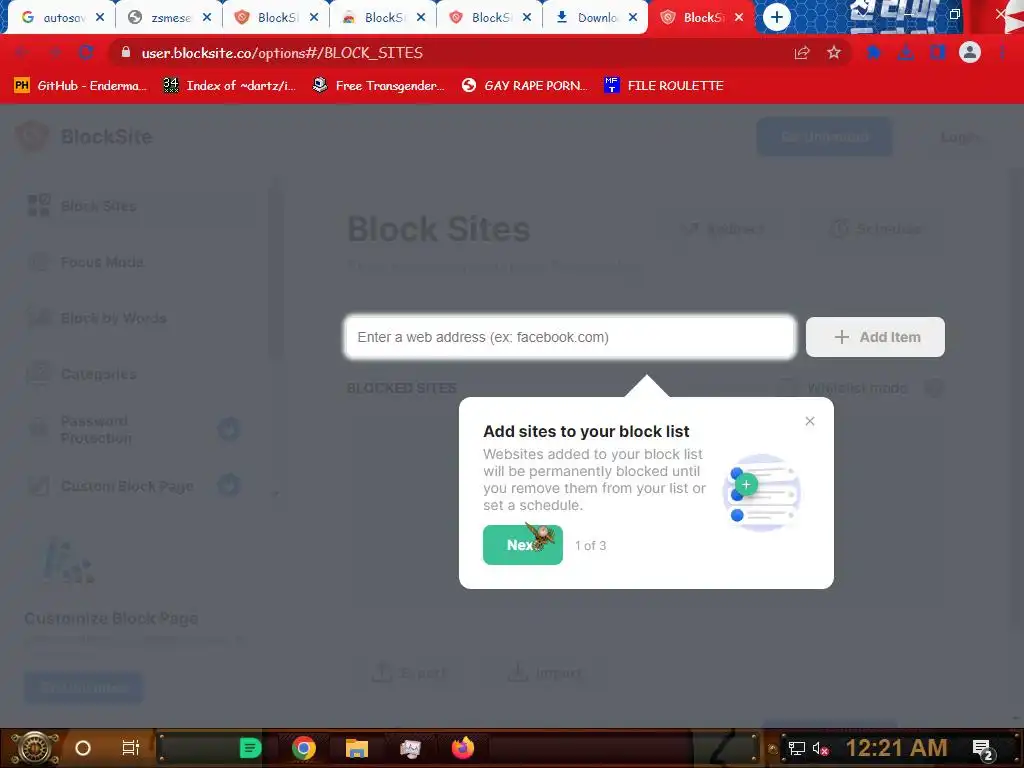Open the Start menu button

coord(34,748)
